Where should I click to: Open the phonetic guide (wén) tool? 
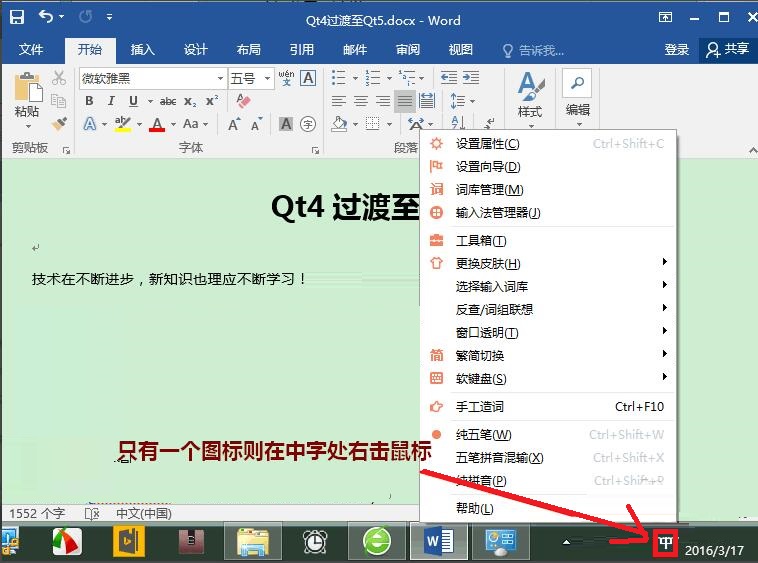(286, 78)
